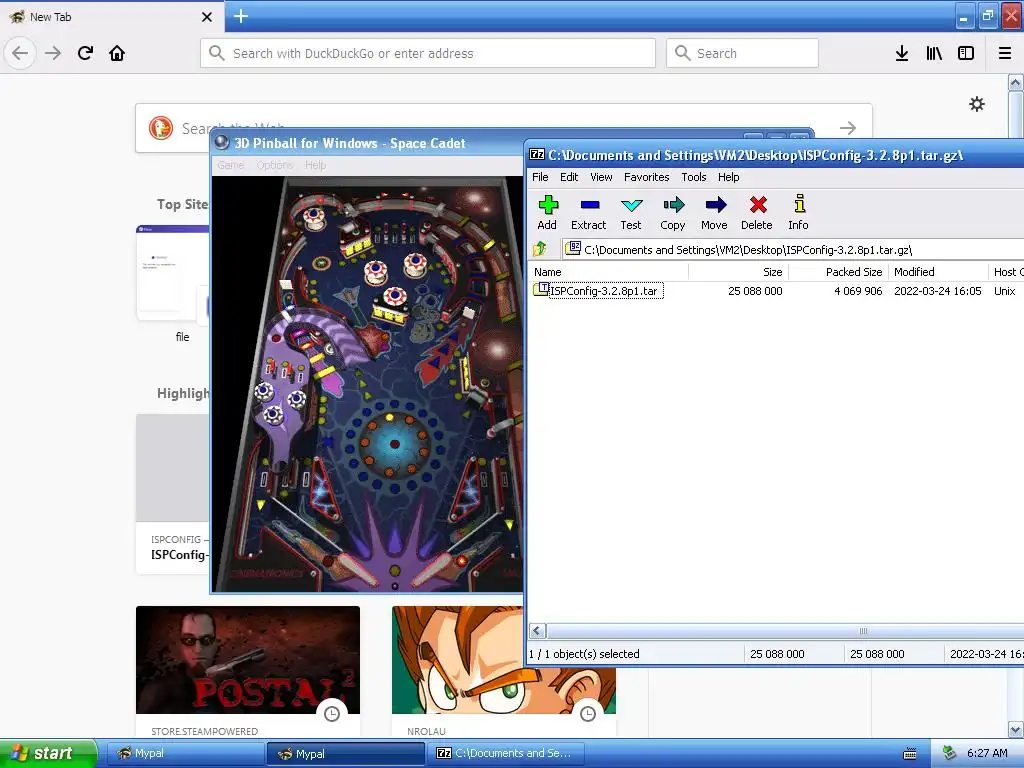1024x768 pixels.
Task: Open the Windows Start button
Action: [48, 753]
